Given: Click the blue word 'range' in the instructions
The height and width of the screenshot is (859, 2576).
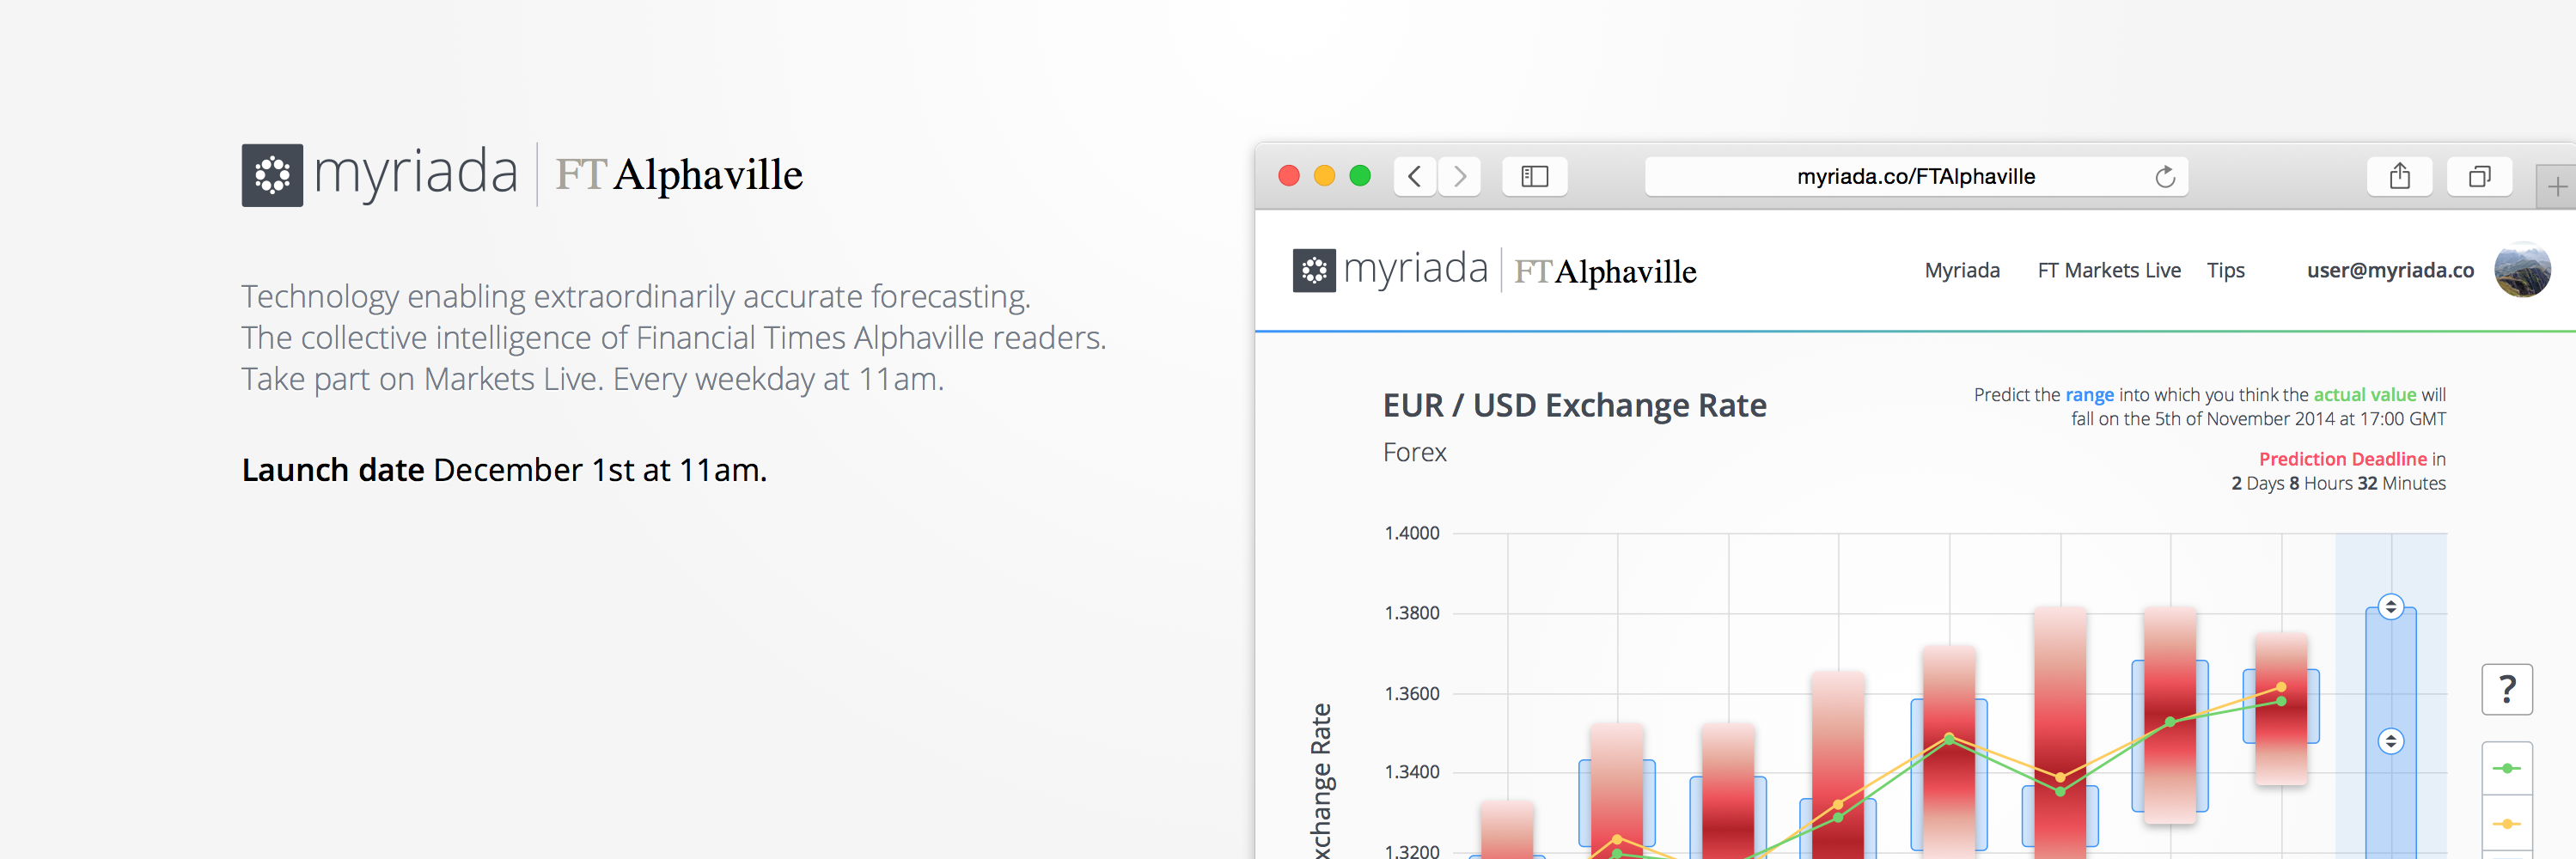Looking at the screenshot, I should (2089, 395).
